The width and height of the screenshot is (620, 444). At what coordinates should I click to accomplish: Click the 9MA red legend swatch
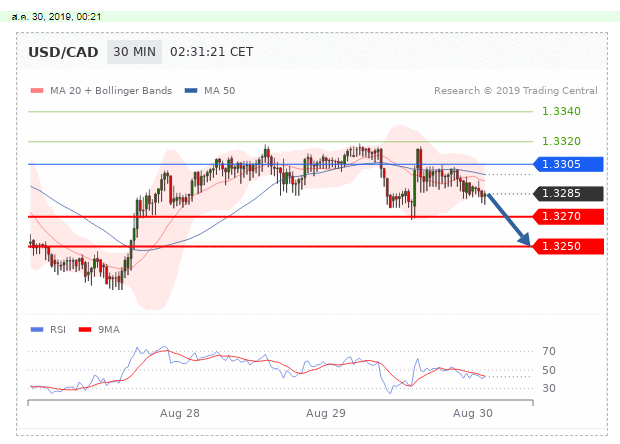coord(85,329)
